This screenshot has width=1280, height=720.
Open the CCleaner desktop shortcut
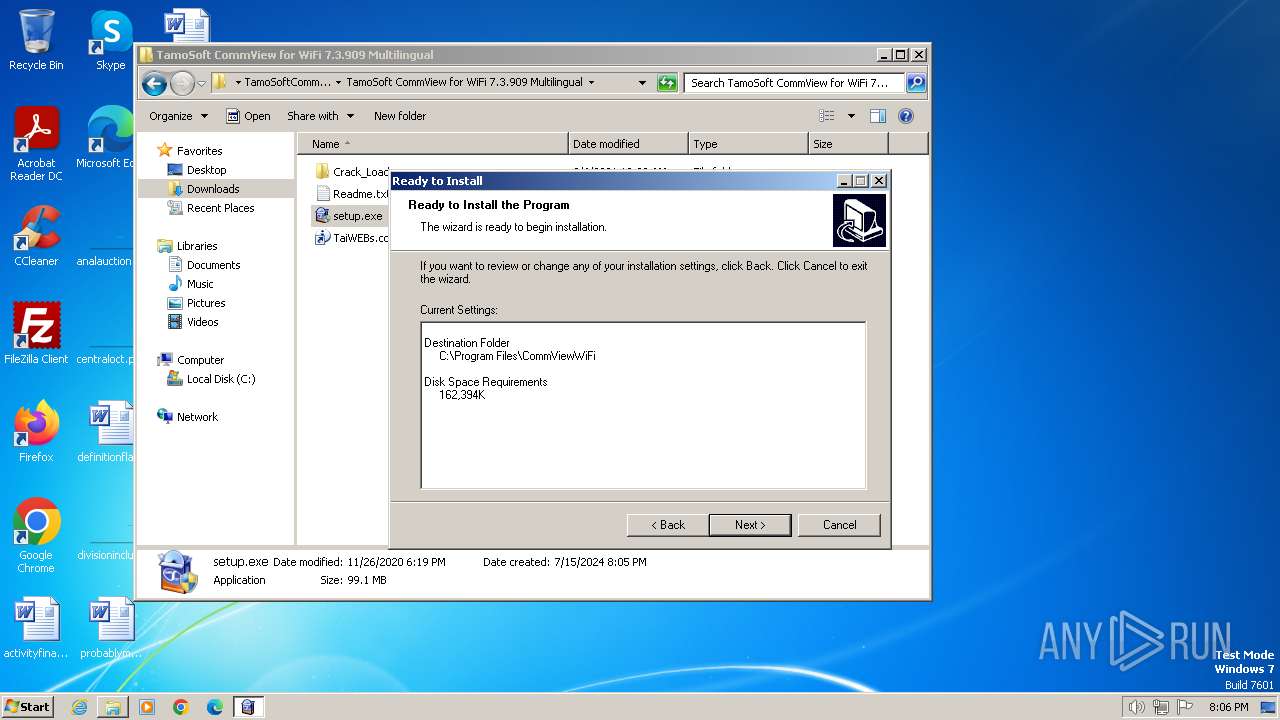click(36, 236)
